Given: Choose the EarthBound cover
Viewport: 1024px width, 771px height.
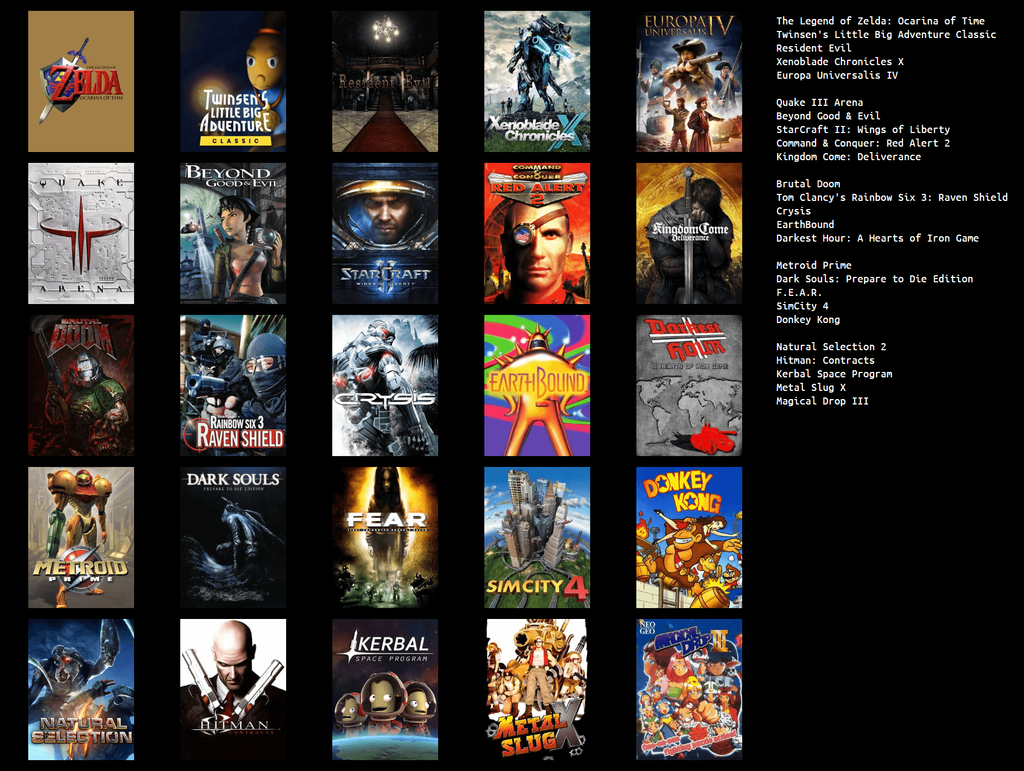Looking at the screenshot, I should 537,386.
